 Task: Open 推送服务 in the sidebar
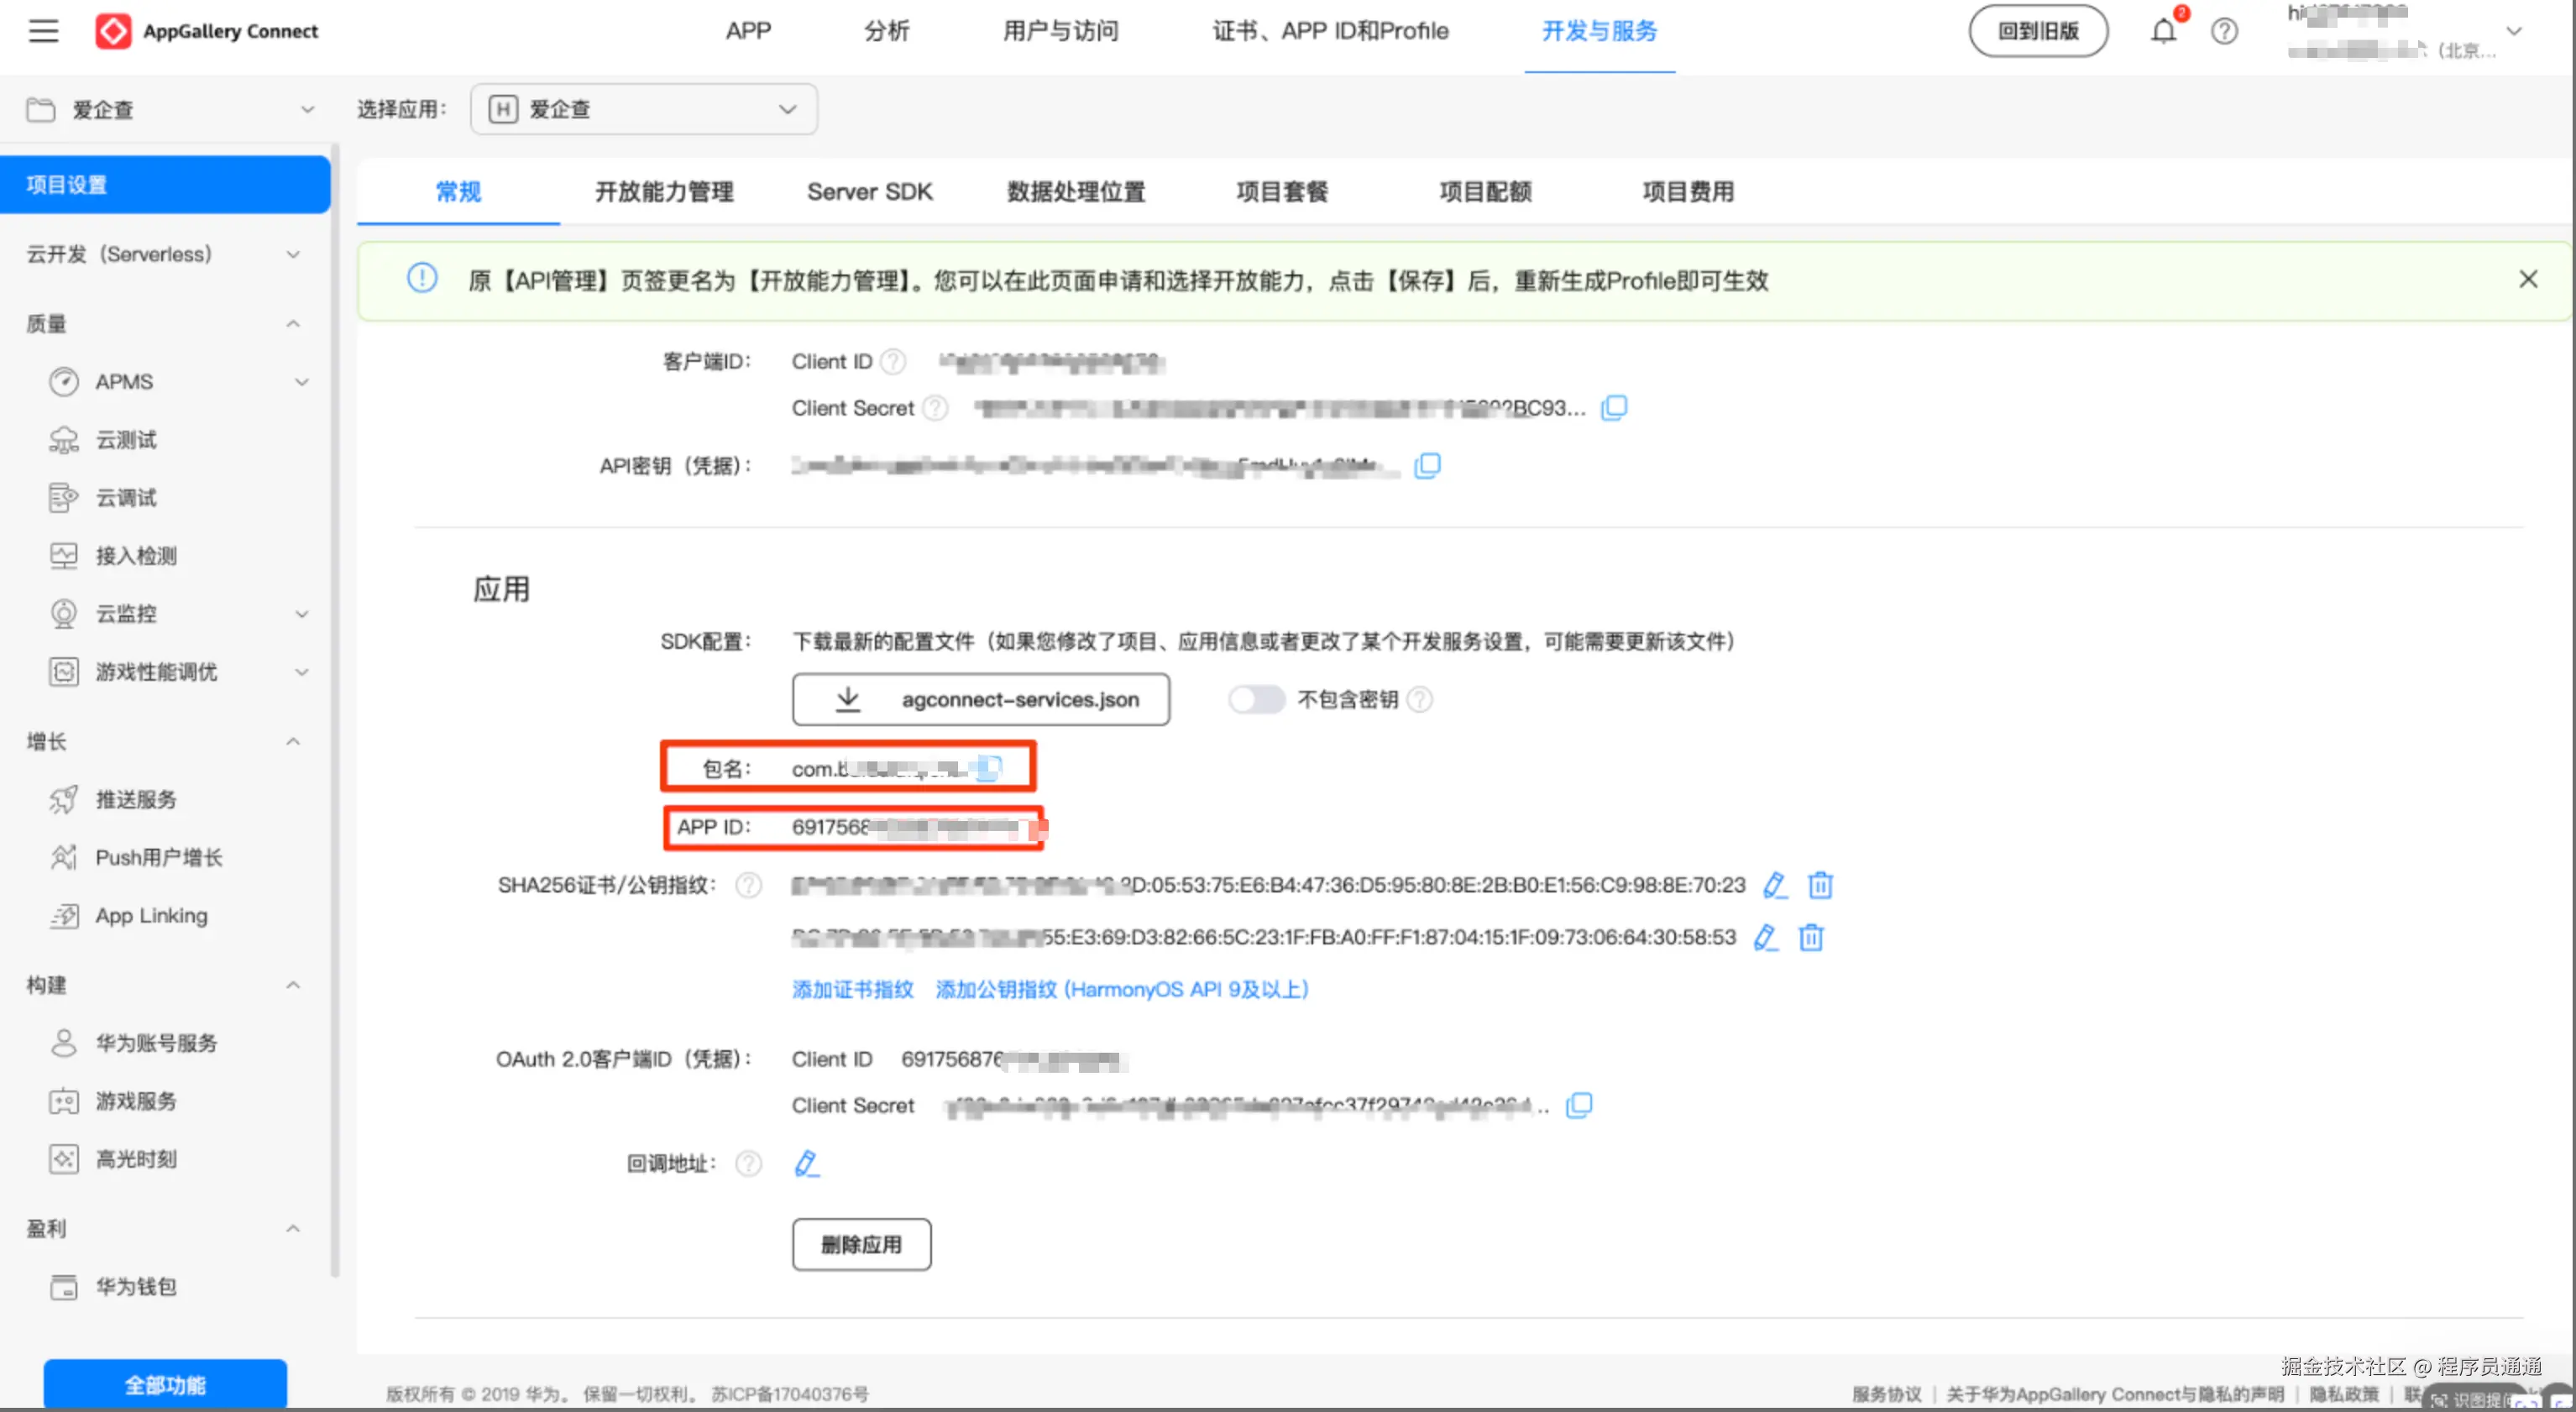click(x=136, y=799)
